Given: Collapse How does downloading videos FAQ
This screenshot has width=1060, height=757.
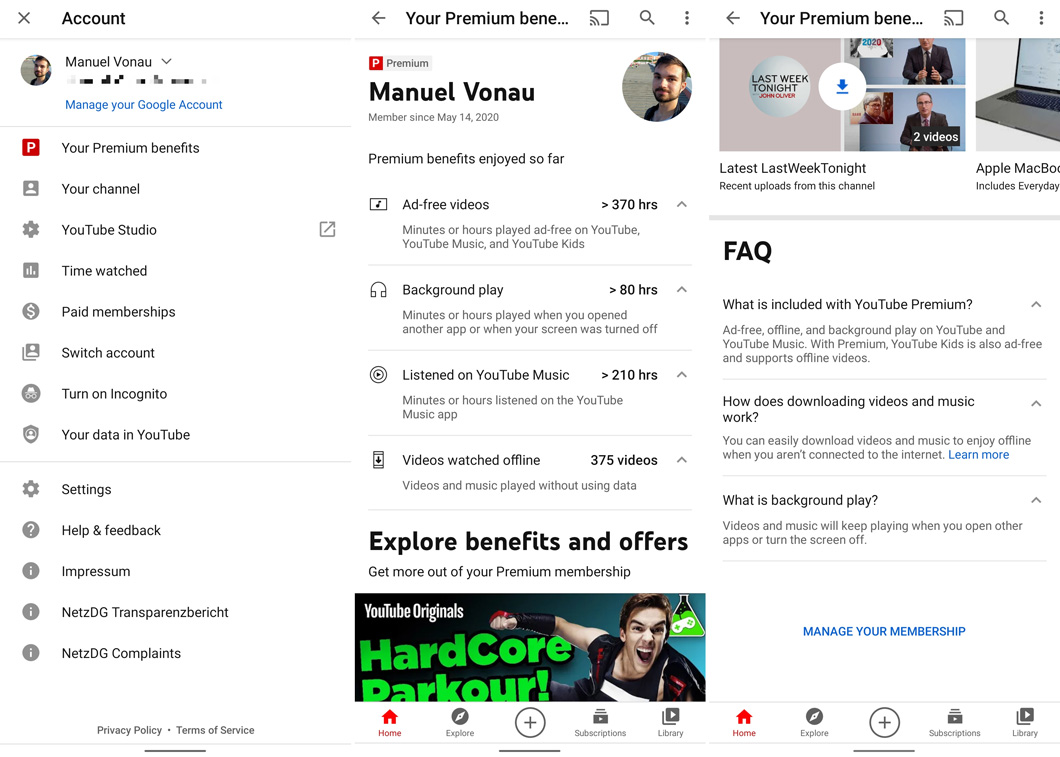Looking at the screenshot, I should point(1036,404).
